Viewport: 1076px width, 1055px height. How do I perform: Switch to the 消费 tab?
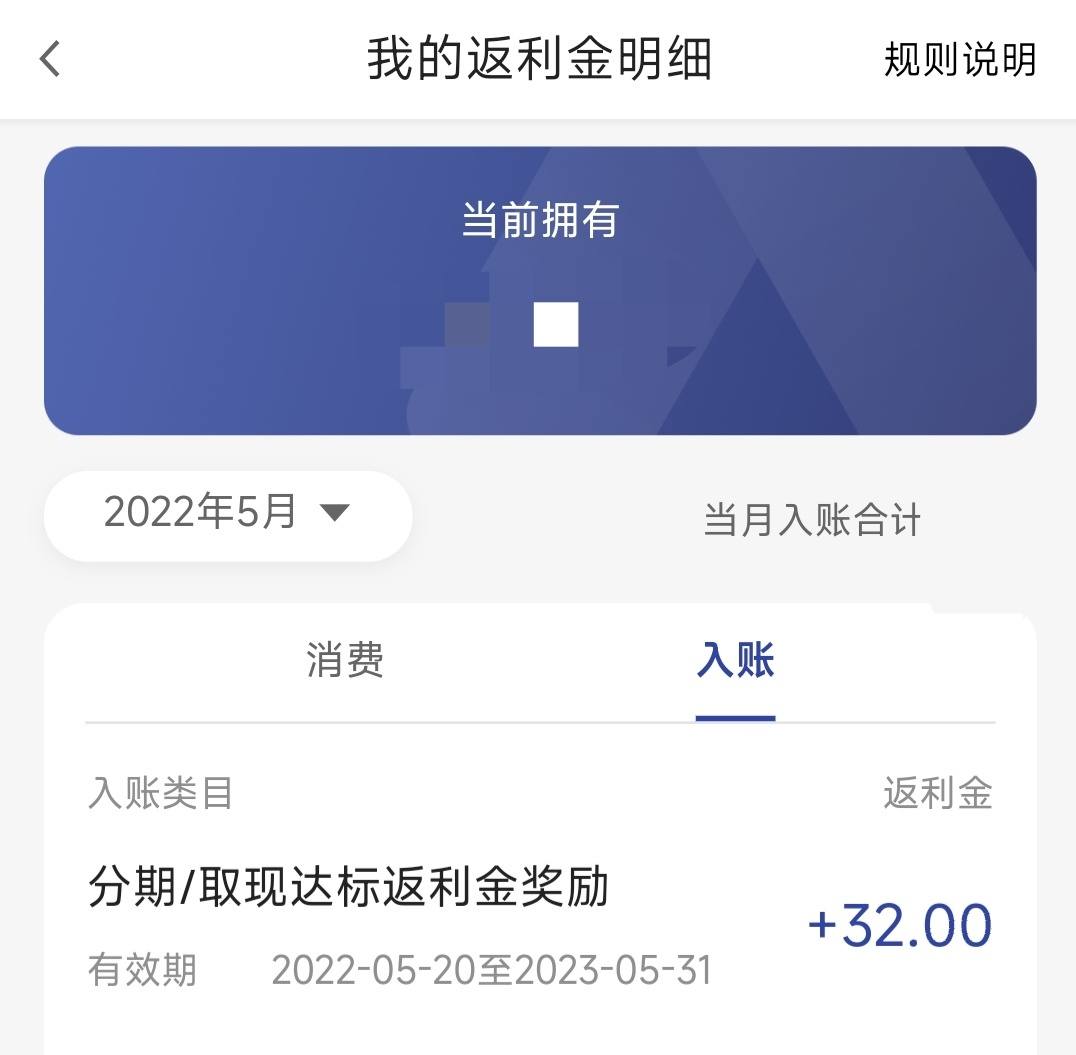344,660
